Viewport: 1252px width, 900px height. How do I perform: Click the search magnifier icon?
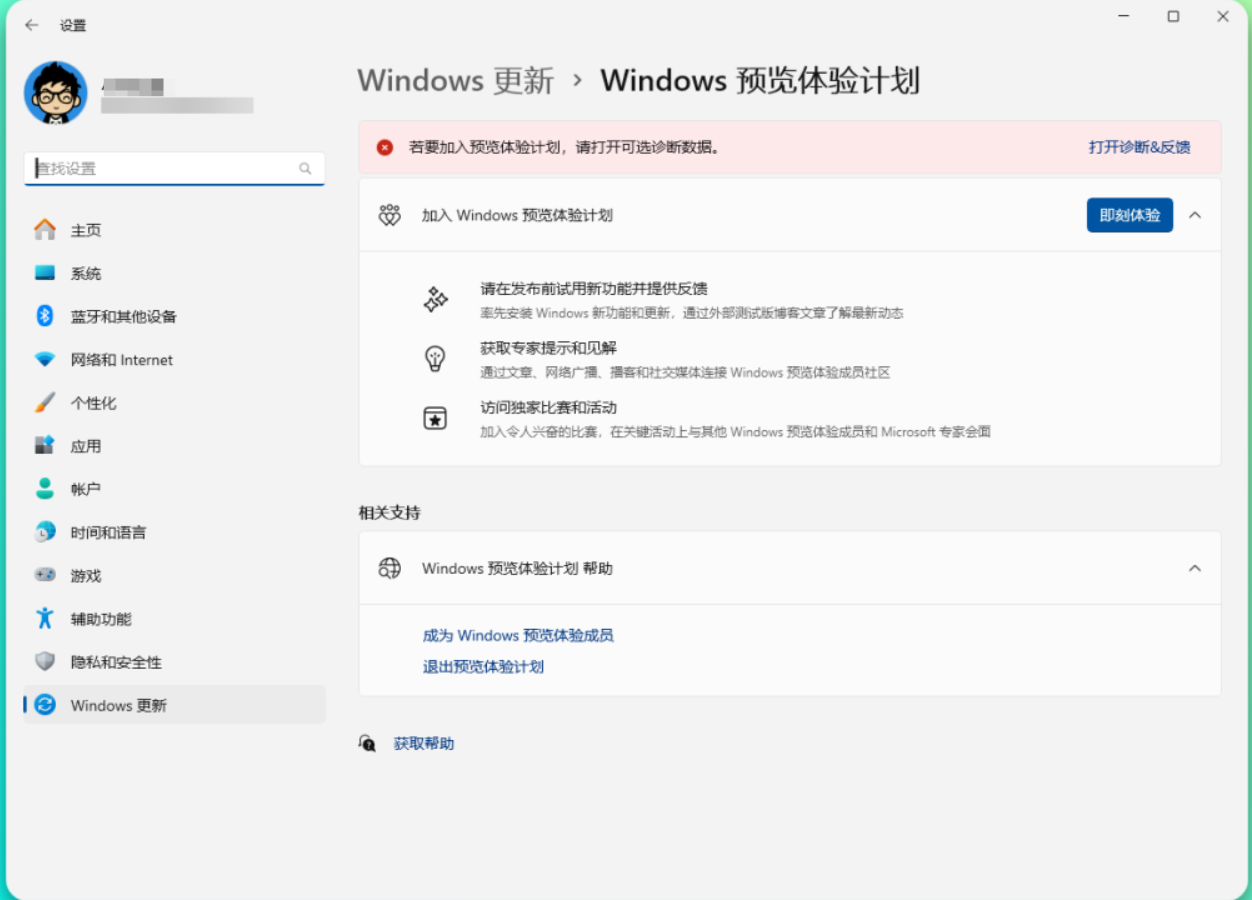pyautogui.click(x=305, y=169)
